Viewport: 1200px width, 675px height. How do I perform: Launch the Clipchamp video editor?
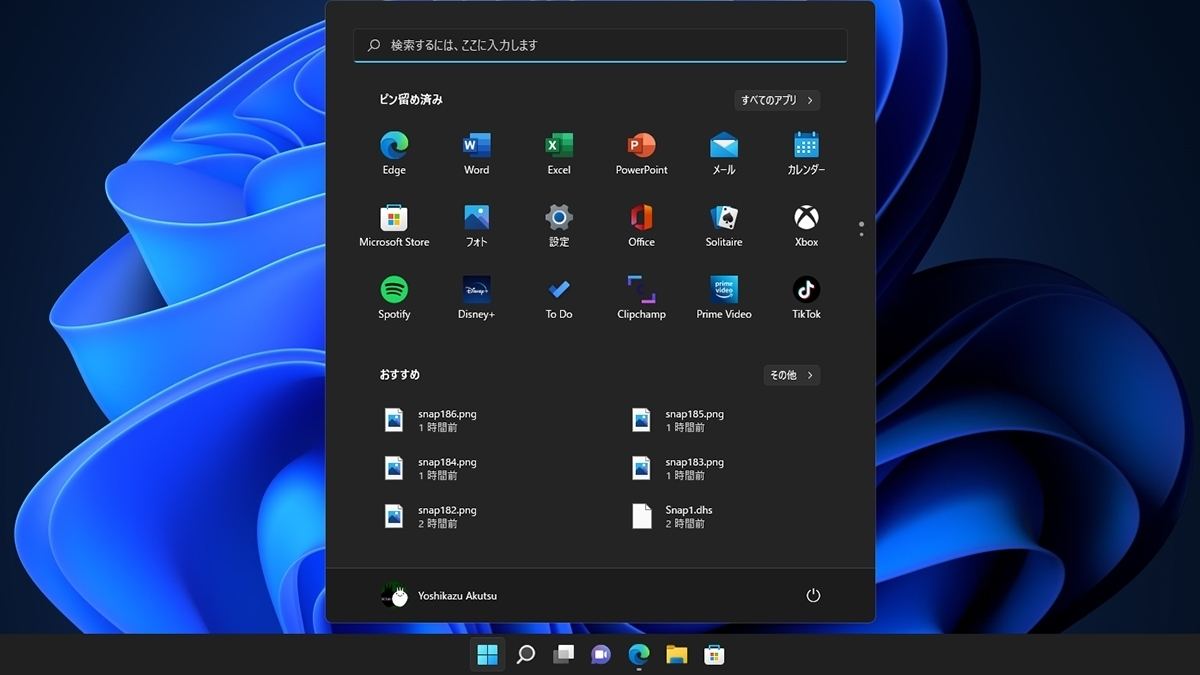tap(641, 297)
